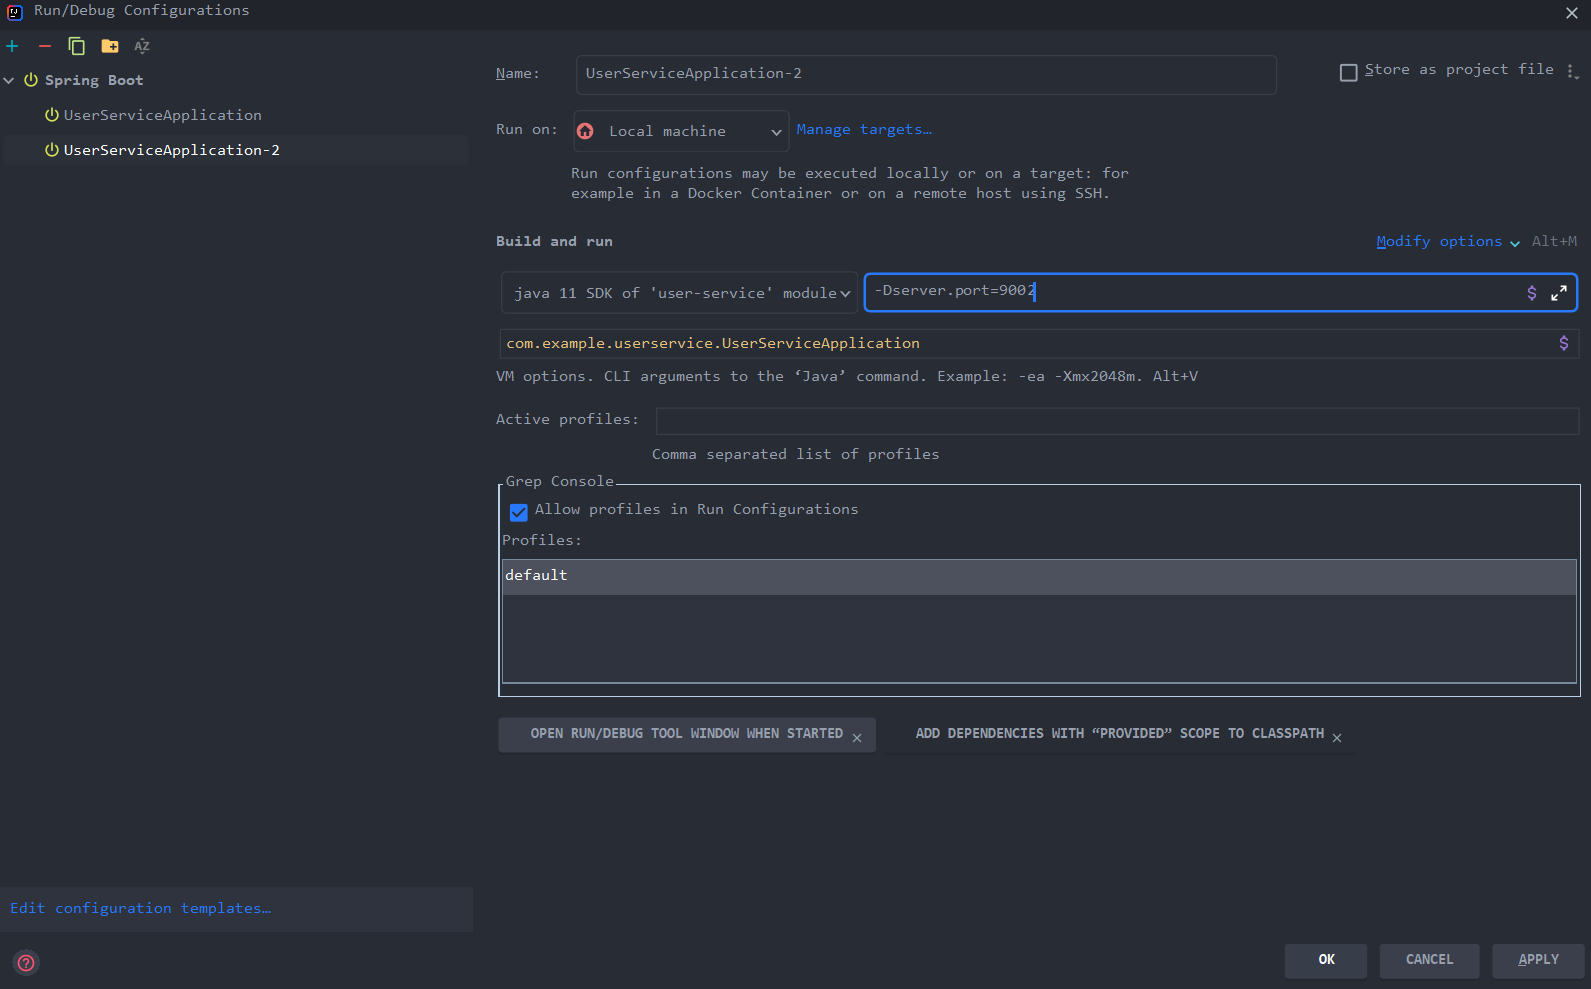Click the Spring Boot group label

94,80
